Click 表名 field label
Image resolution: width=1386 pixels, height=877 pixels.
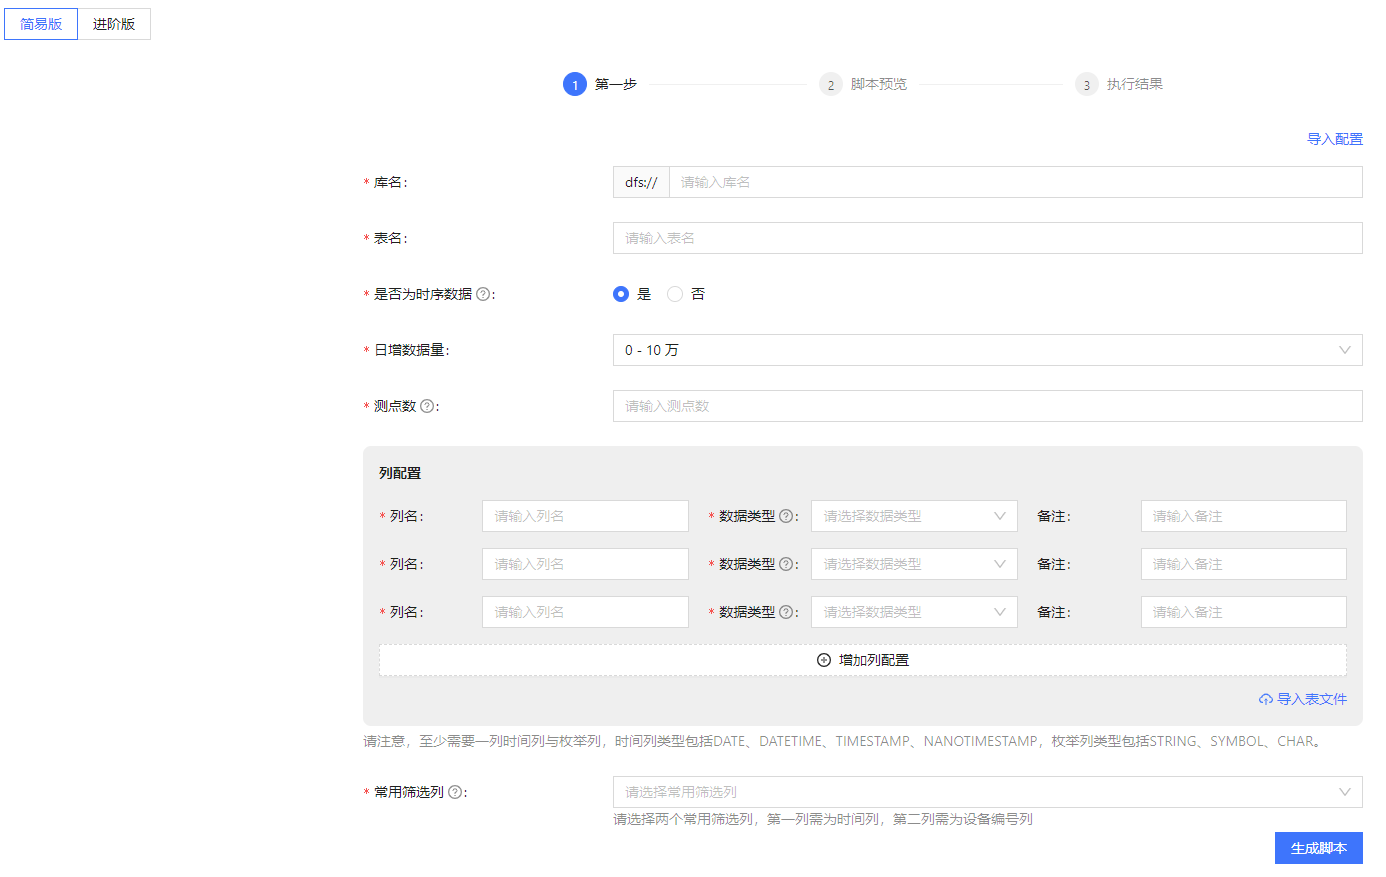391,238
